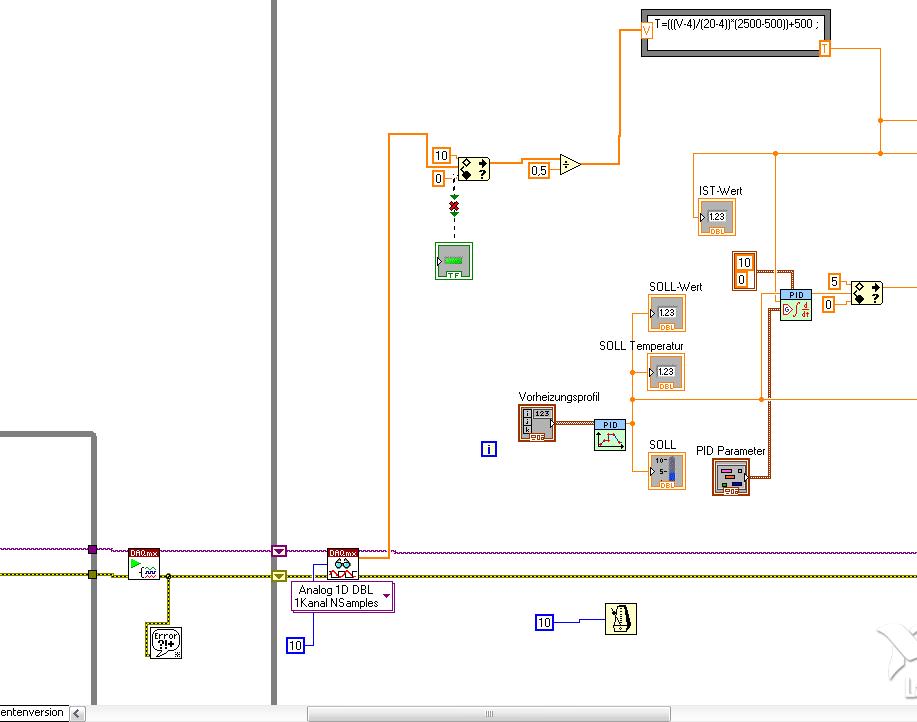Screen dimensions: 917x722
Task: Click the yellow error loop tunnel on gray border
Action: point(92,575)
